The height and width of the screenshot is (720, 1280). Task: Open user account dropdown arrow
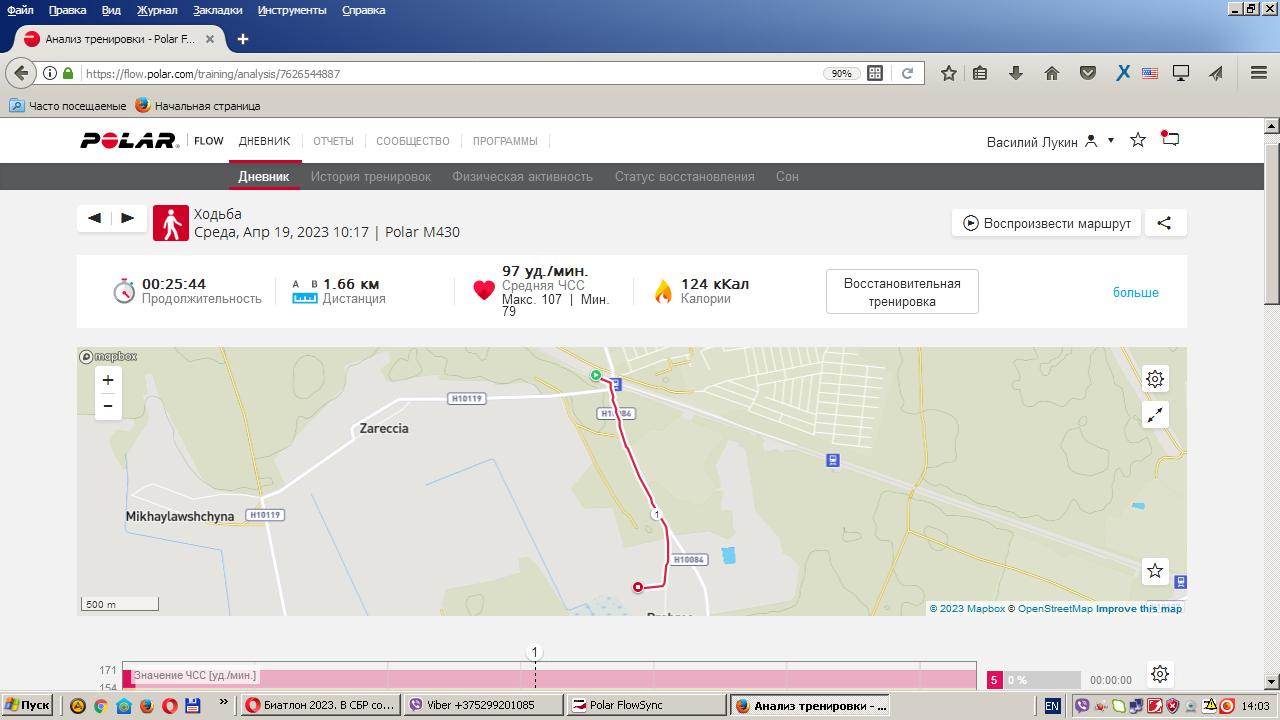(1110, 141)
